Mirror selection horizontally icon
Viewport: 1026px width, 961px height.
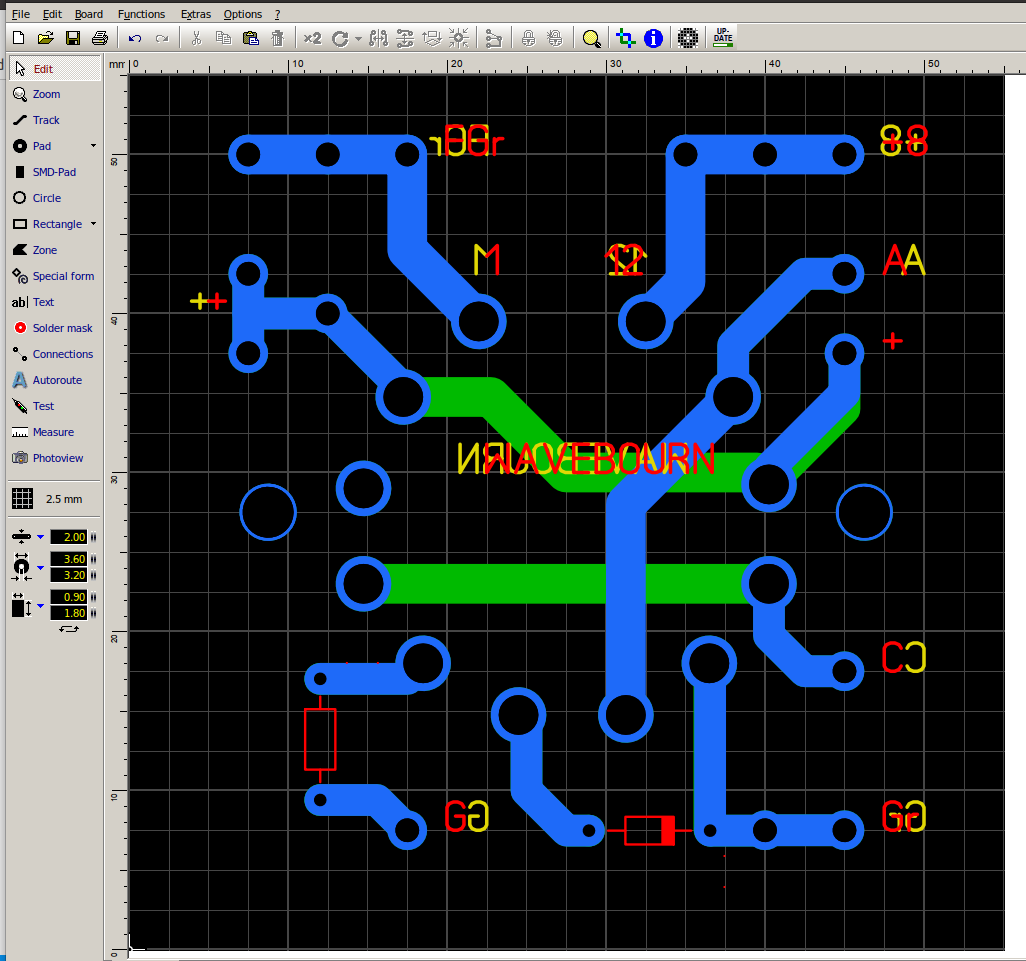[x=378, y=39]
